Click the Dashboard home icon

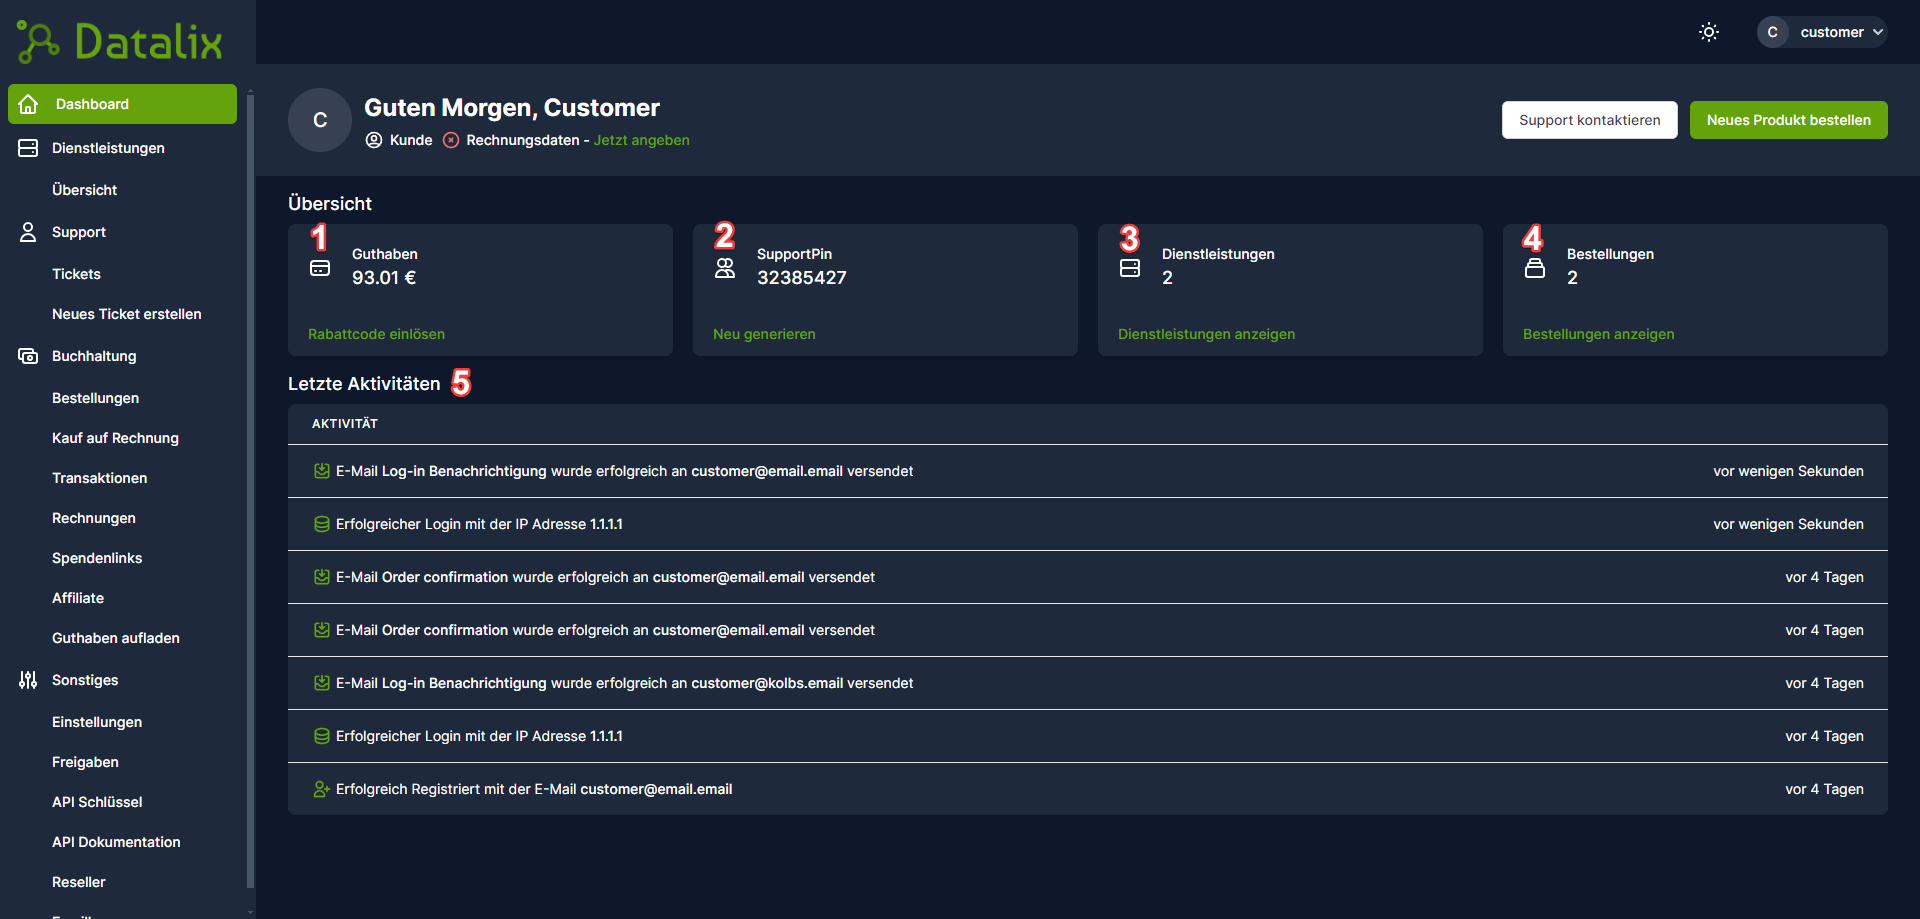(x=28, y=104)
